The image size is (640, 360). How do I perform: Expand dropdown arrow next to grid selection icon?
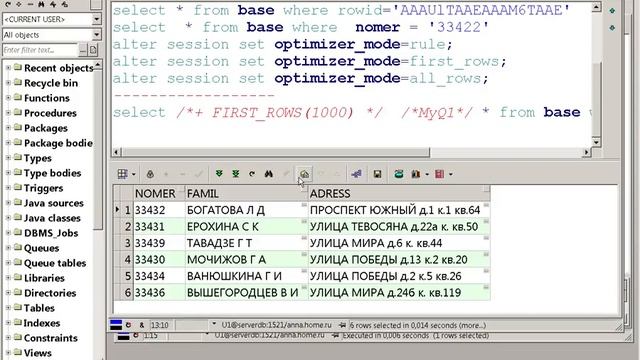[133, 174]
